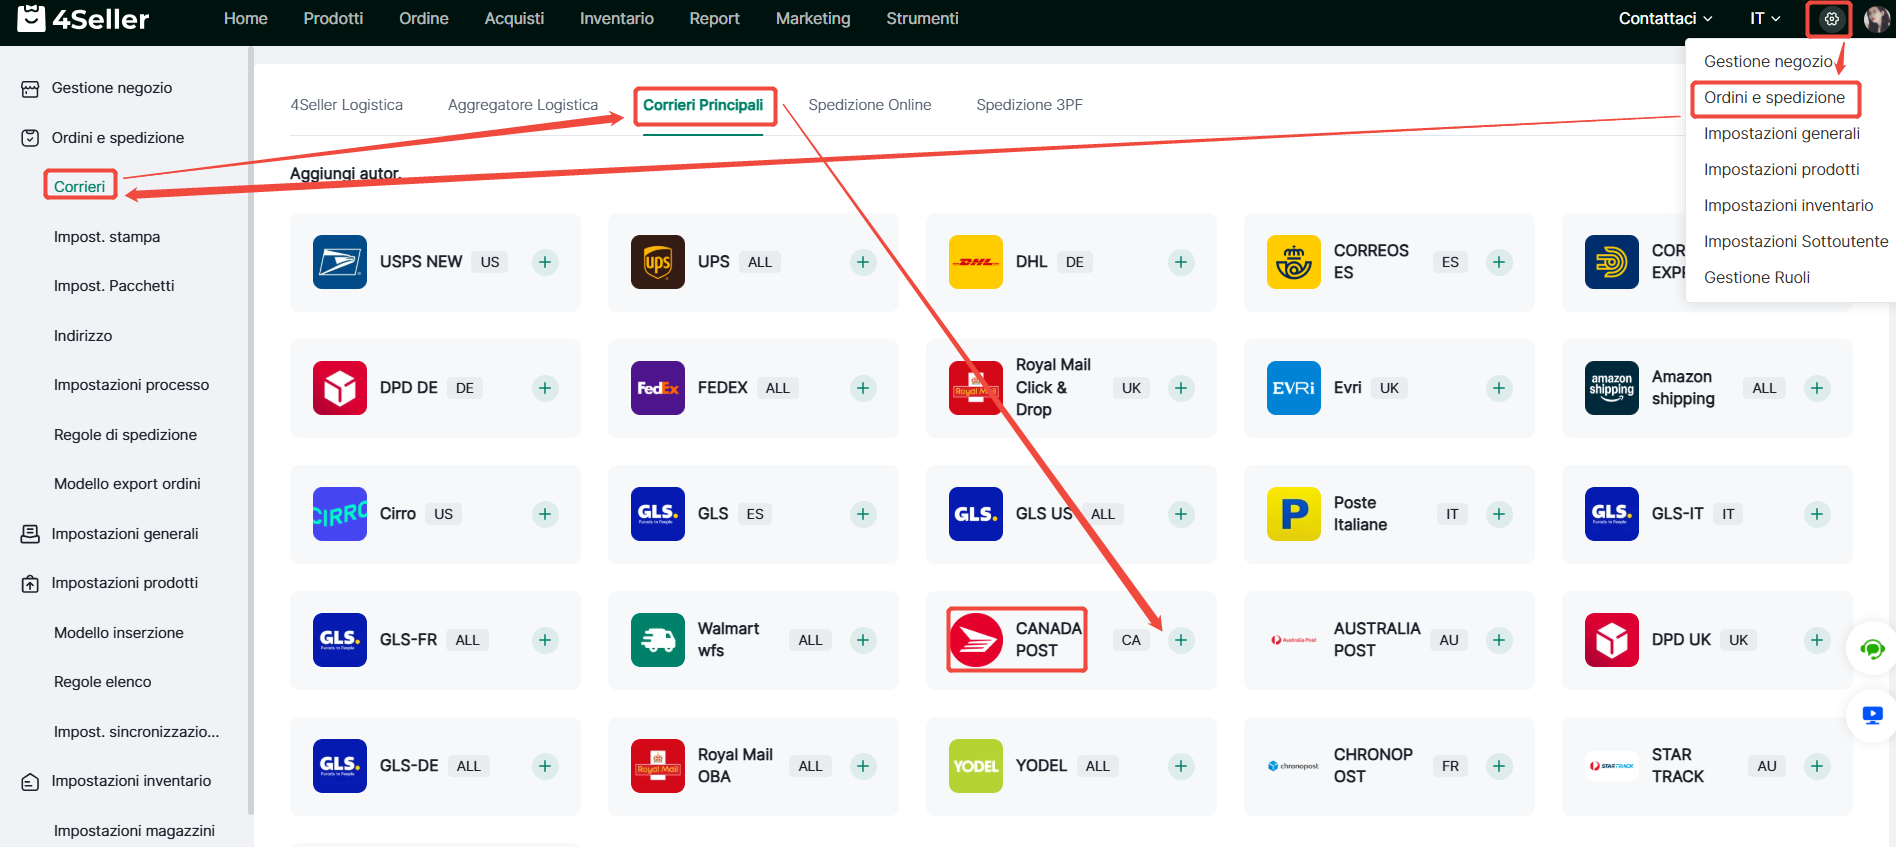1896x847 pixels.
Task: Click the plus icon for Walmart wfs
Action: 863,640
